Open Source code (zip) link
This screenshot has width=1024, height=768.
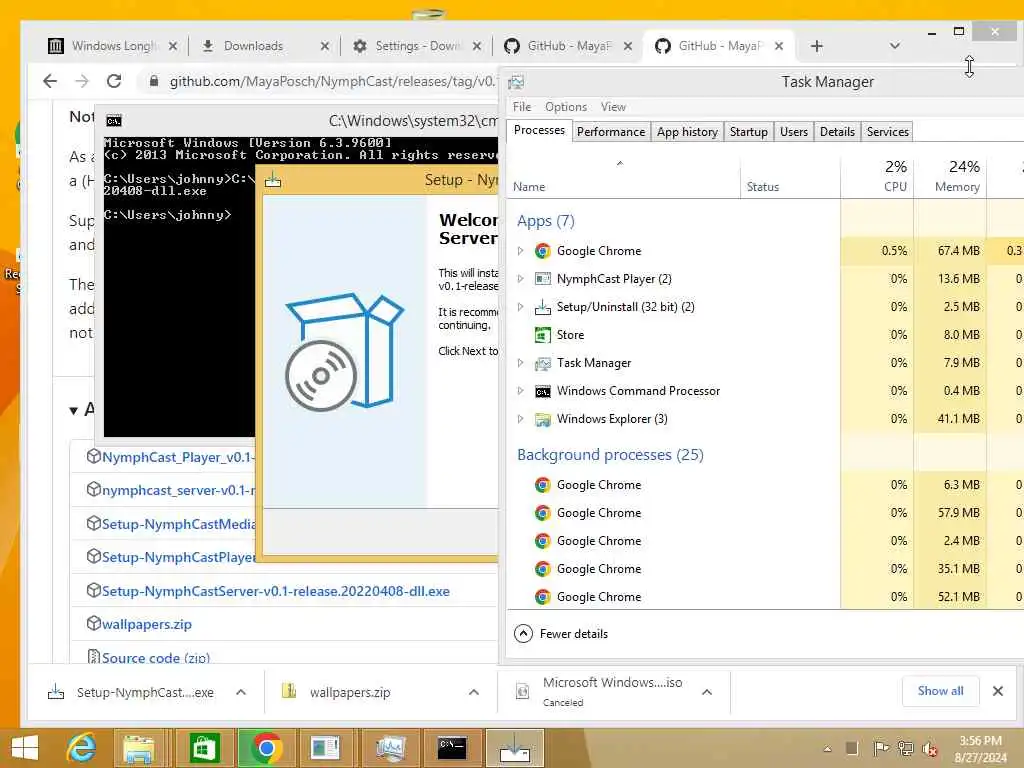[x=155, y=657]
